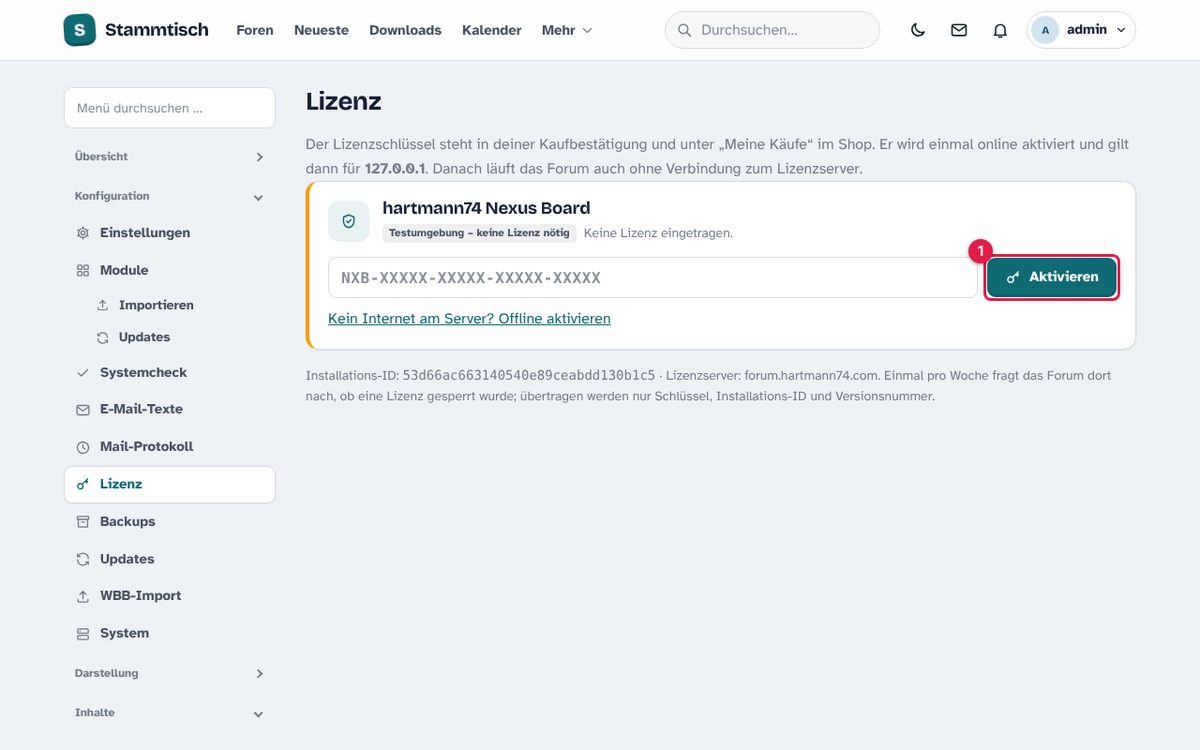This screenshot has height=750, width=1200.
Task: Click the admin avatar with letter A
Action: [x=1045, y=30]
